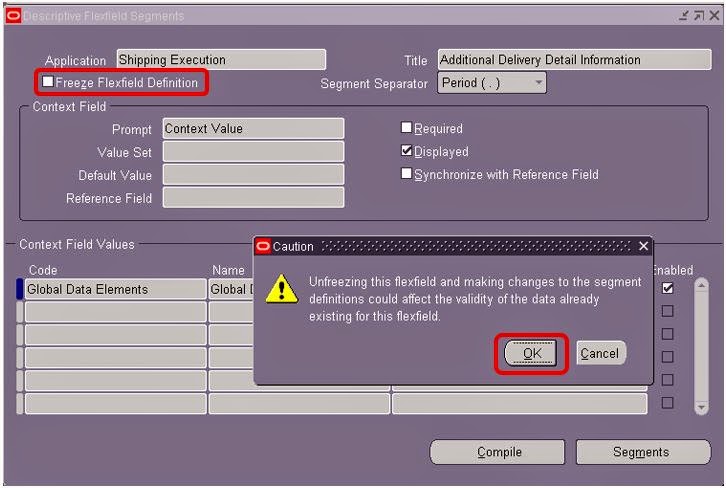
Task: Click the Title field
Action: pyautogui.click(x=574, y=60)
